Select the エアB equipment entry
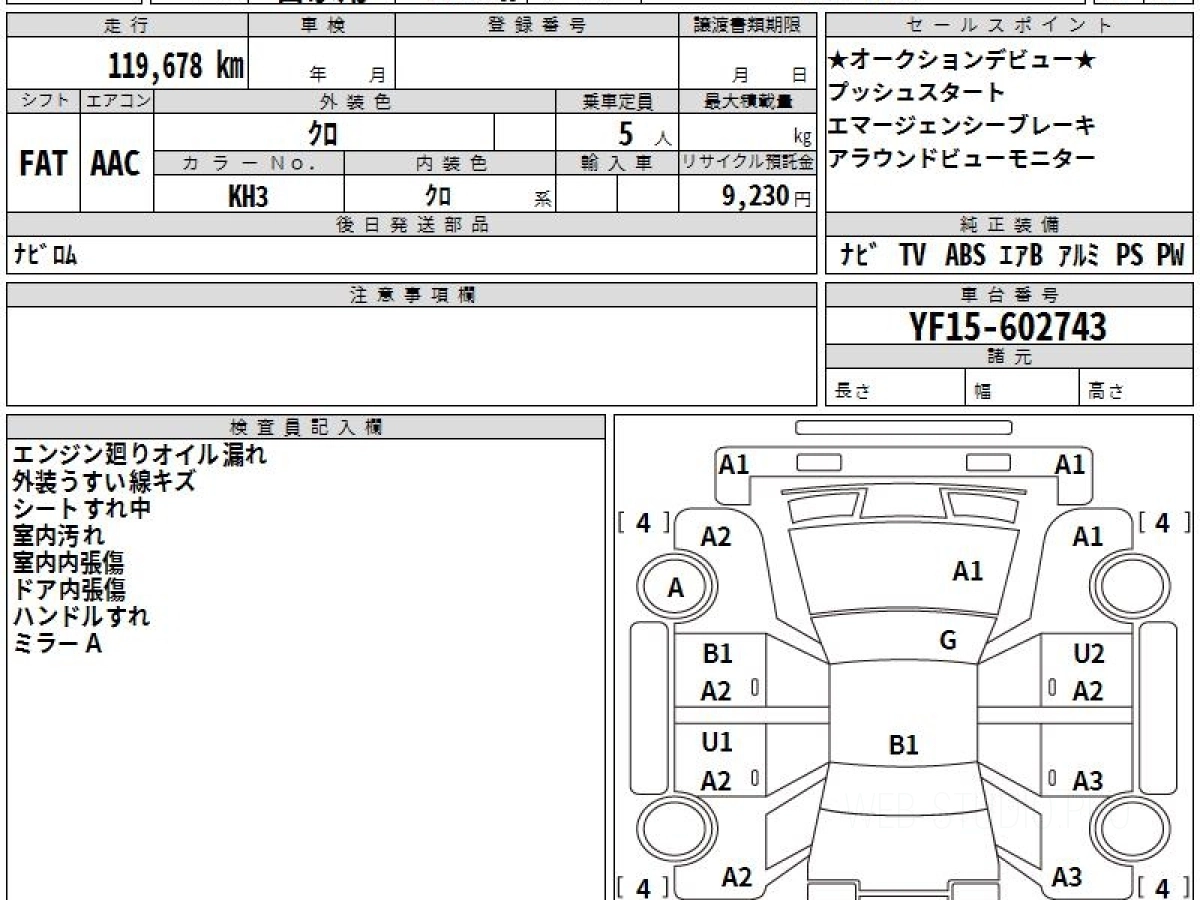 (x=1020, y=256)
